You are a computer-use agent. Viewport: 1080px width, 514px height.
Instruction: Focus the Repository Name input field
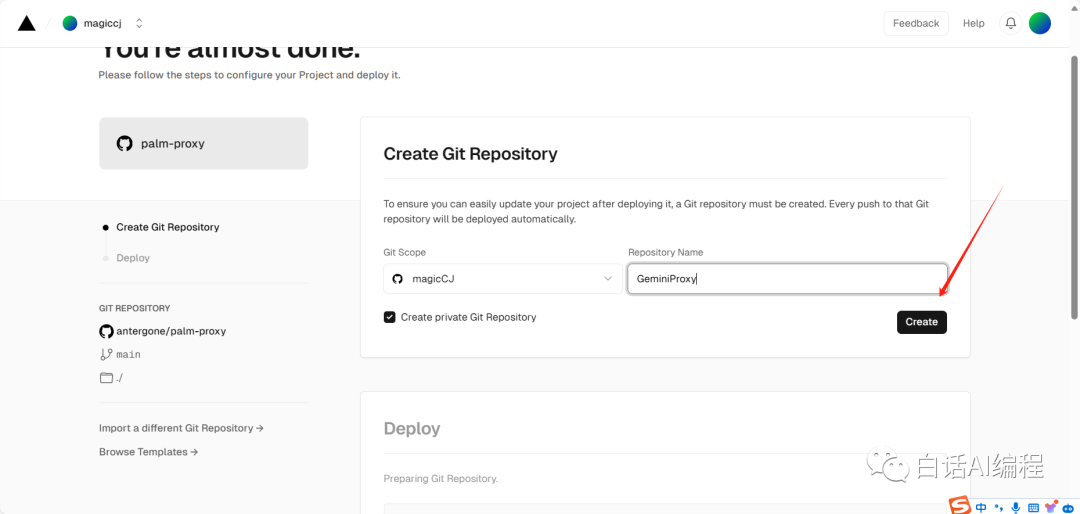pos(787,279)
